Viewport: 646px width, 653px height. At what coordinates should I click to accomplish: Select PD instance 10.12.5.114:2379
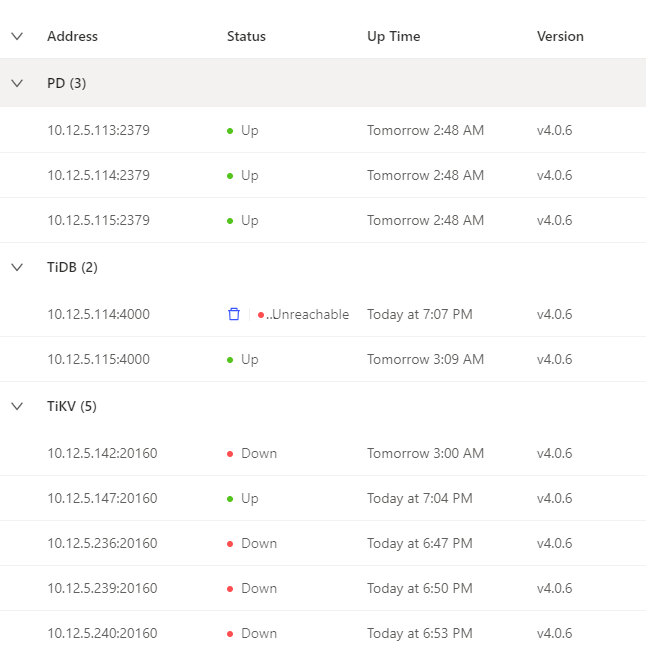98,175
